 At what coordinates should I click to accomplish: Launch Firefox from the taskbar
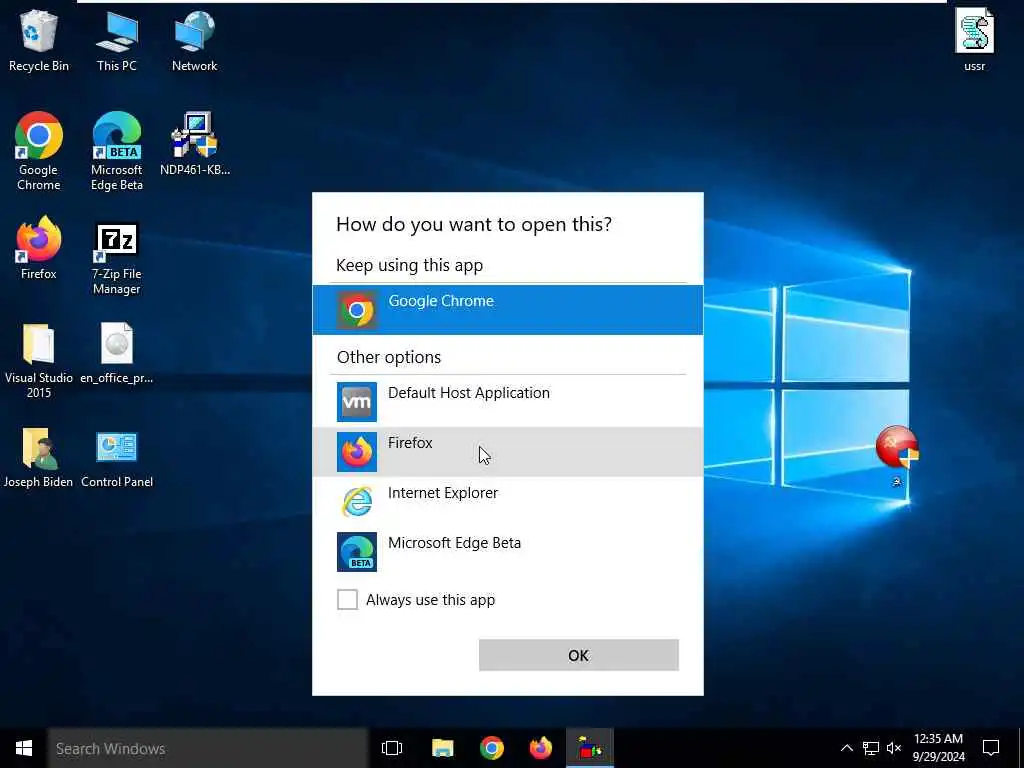(x=541, y=748)
